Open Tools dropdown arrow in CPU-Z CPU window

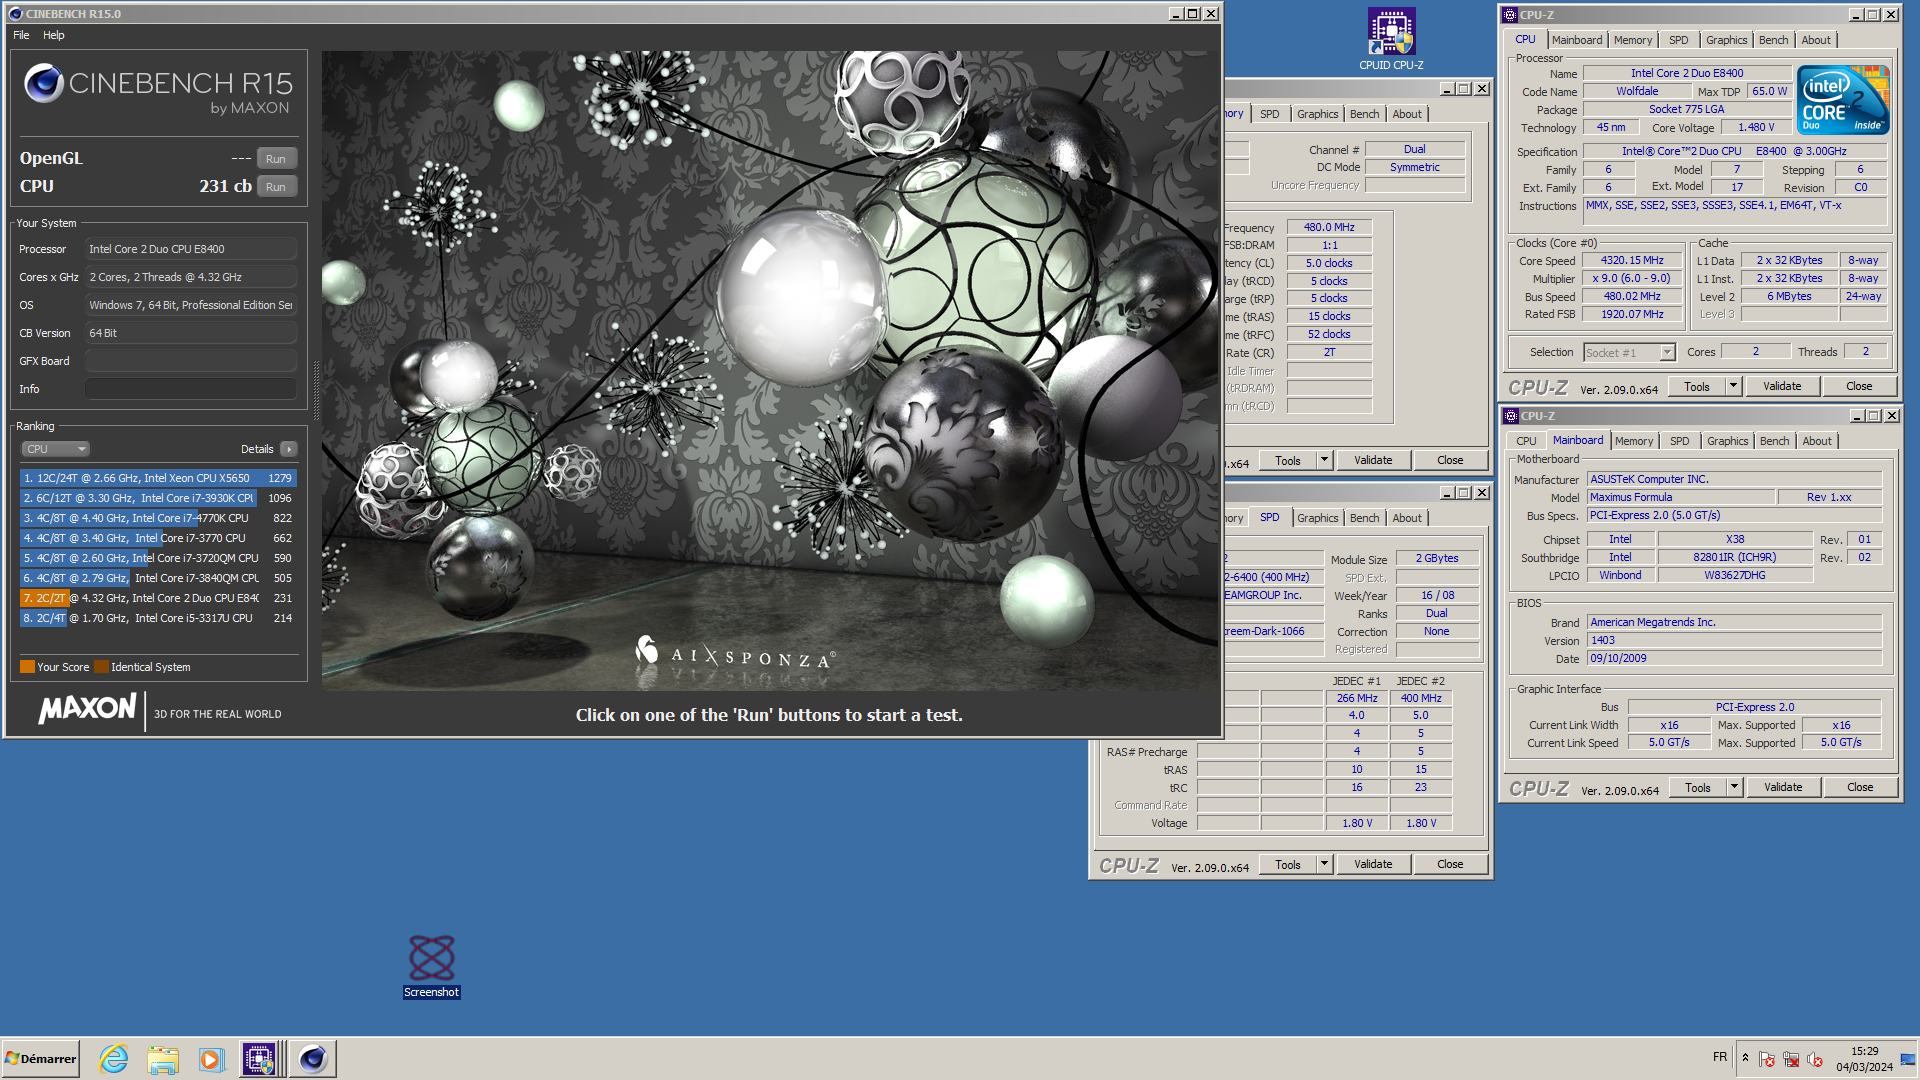(1734, 386)
